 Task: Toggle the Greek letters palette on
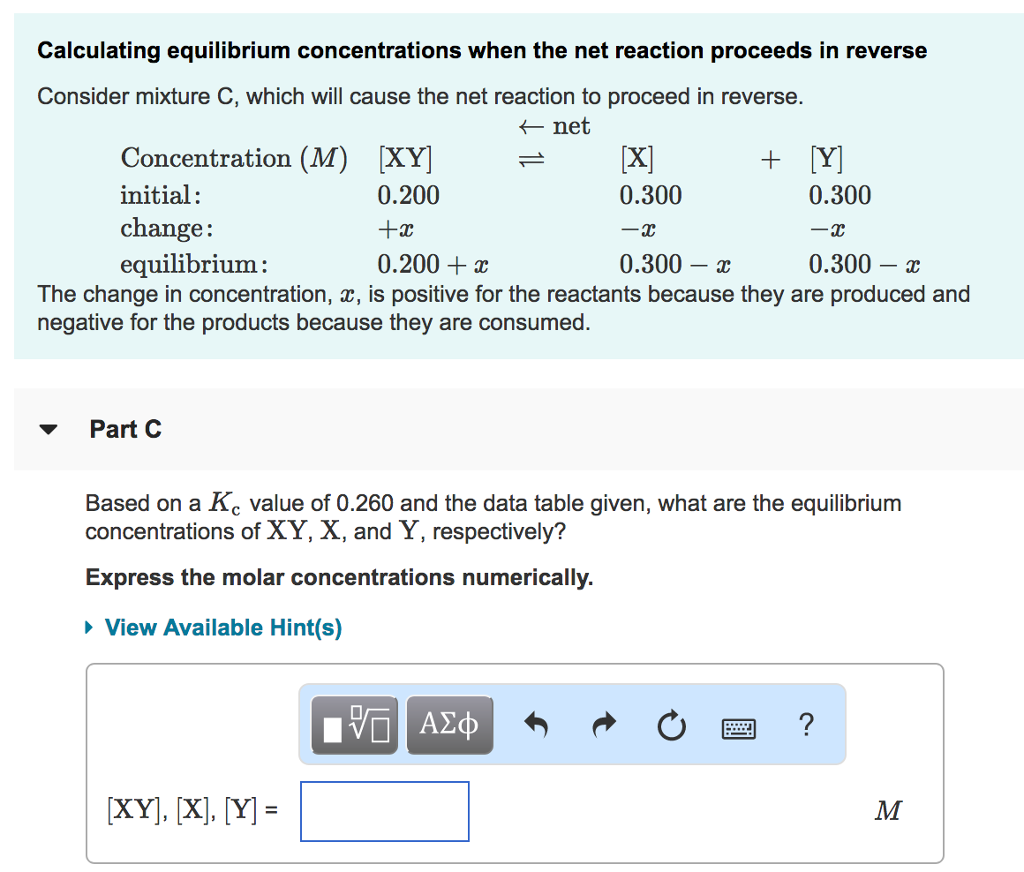click(449, 725)
